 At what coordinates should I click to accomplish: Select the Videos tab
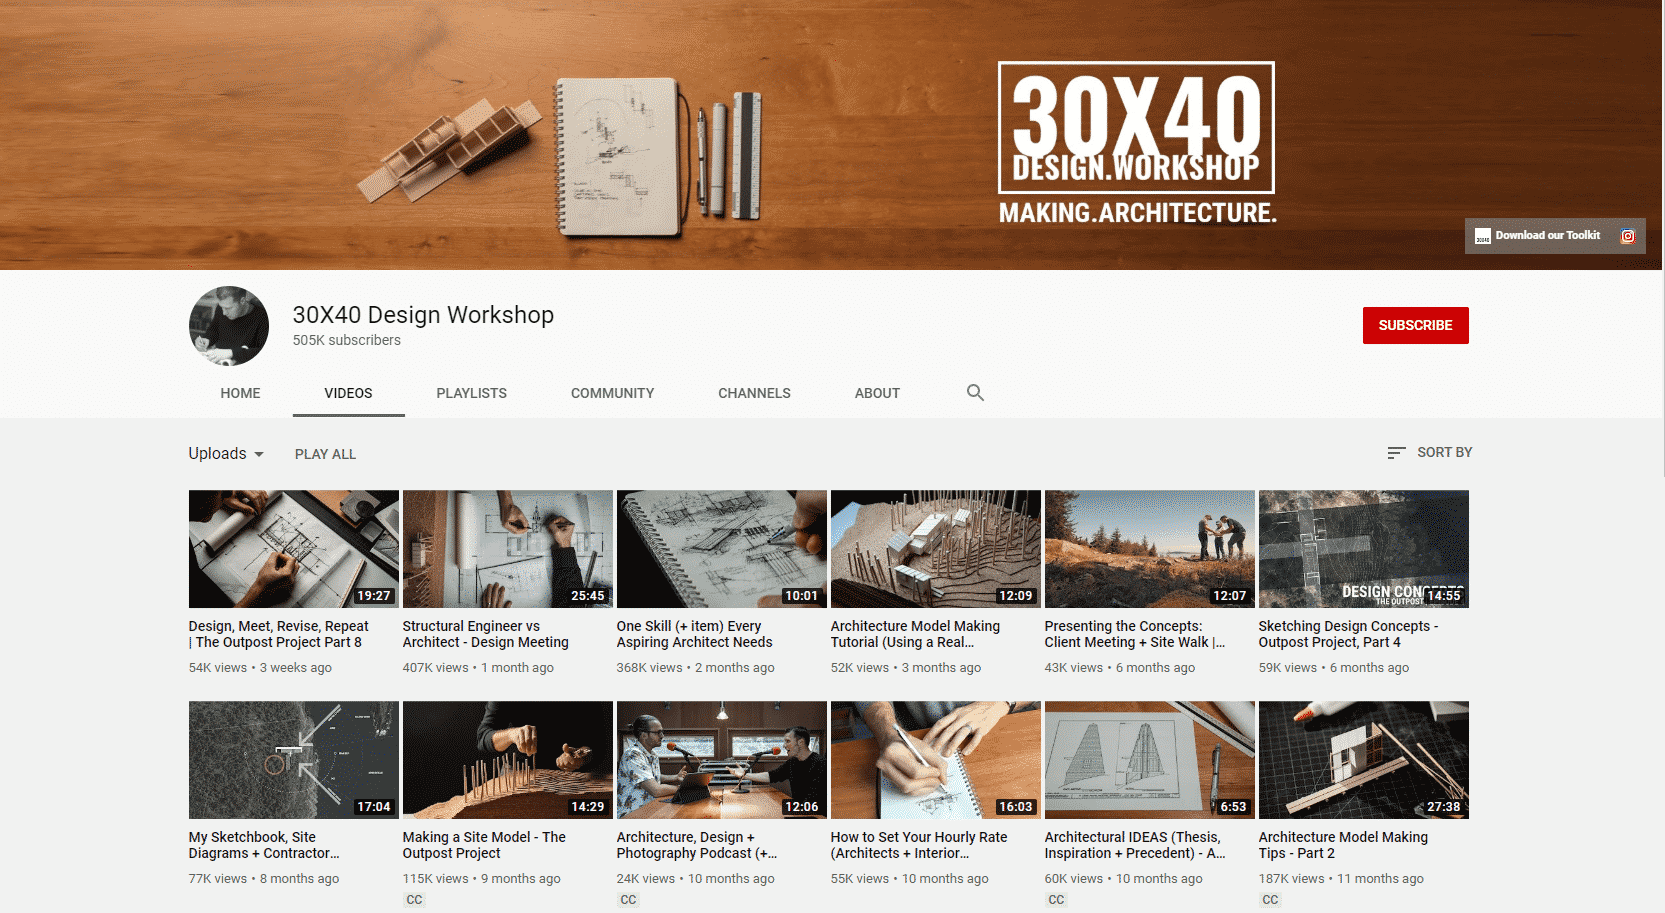click(348, 393)
